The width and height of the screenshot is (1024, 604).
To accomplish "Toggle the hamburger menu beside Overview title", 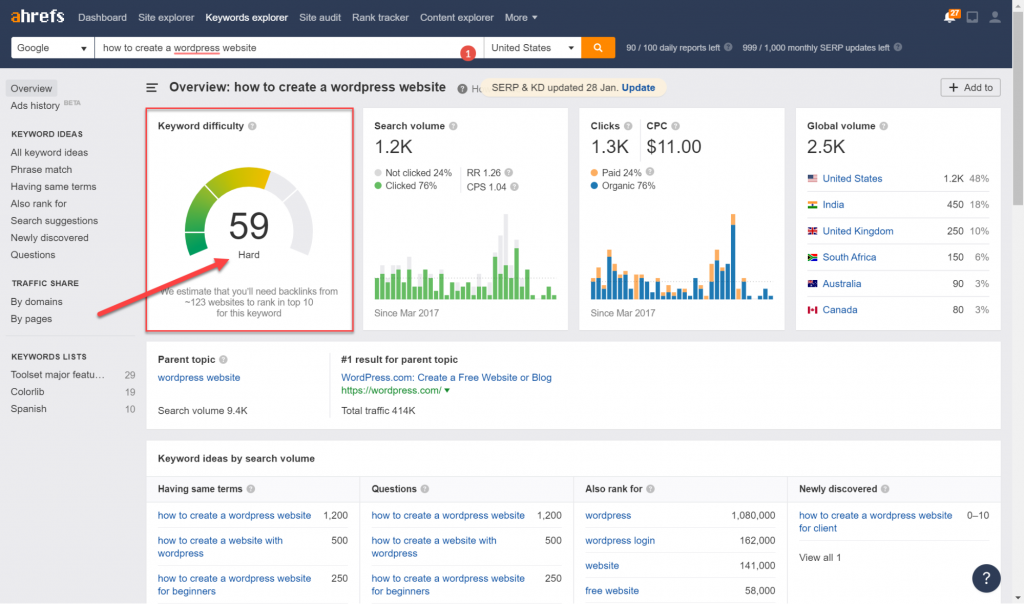I will click(152, 87).
